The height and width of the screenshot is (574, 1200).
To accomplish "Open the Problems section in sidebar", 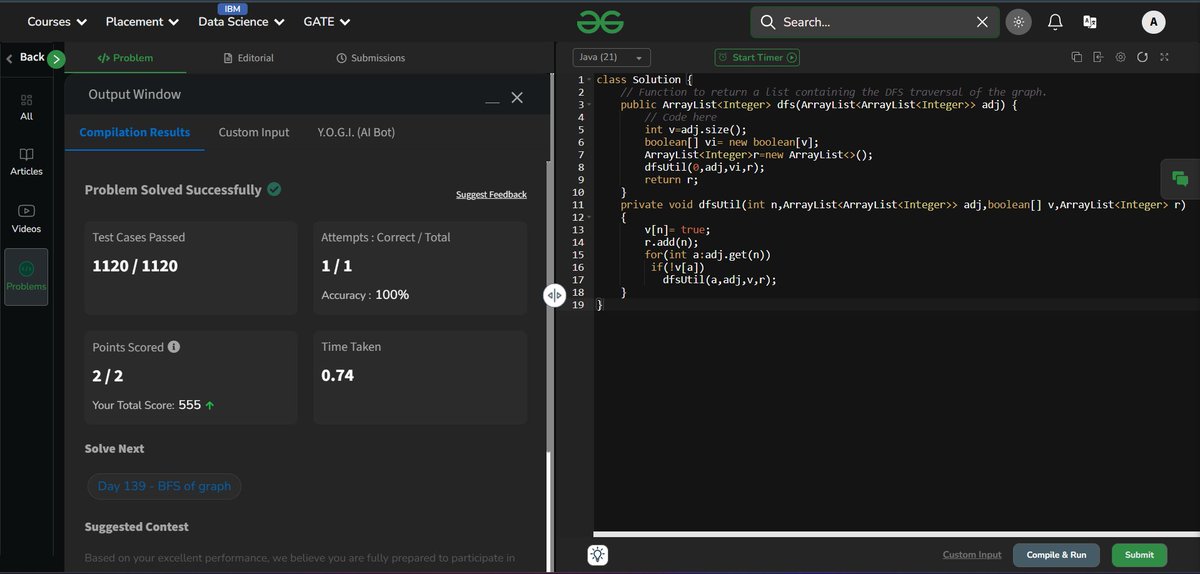I will point(26,277).
